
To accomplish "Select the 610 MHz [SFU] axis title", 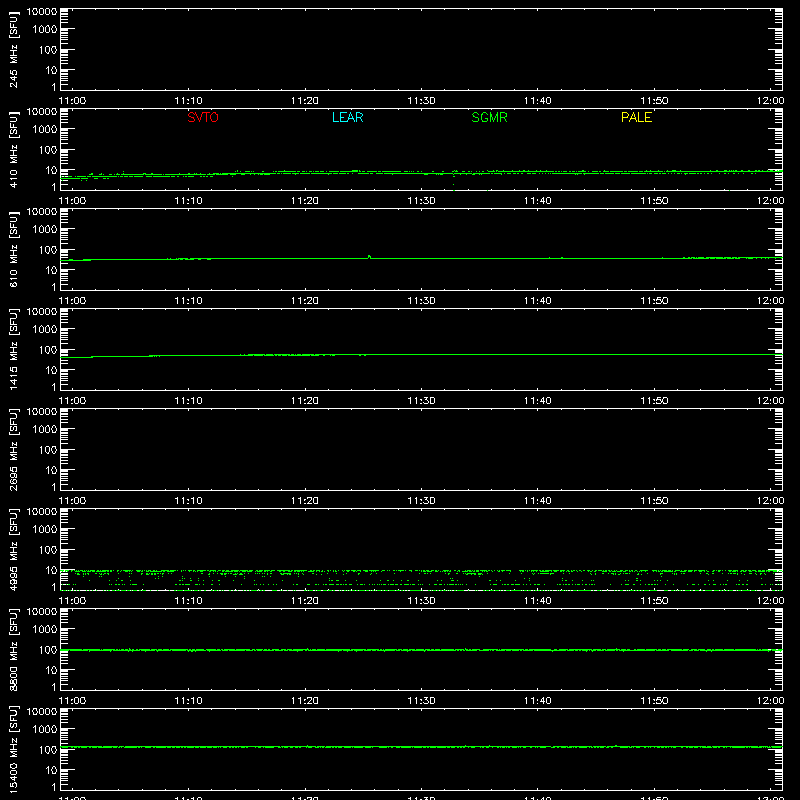I will pyautogui.click(x=14, y=249).
